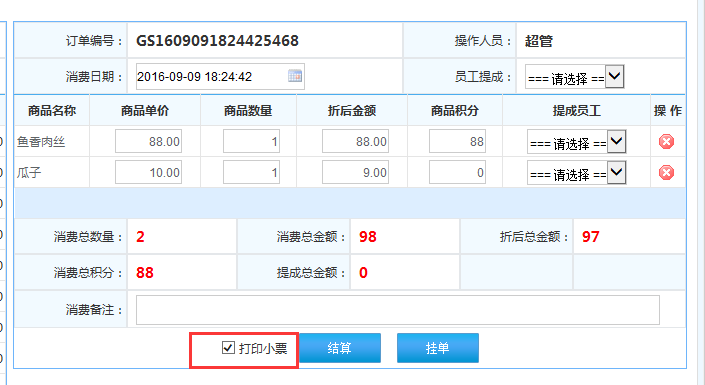Edit points field 0 for 瓜子

[457, 172]
